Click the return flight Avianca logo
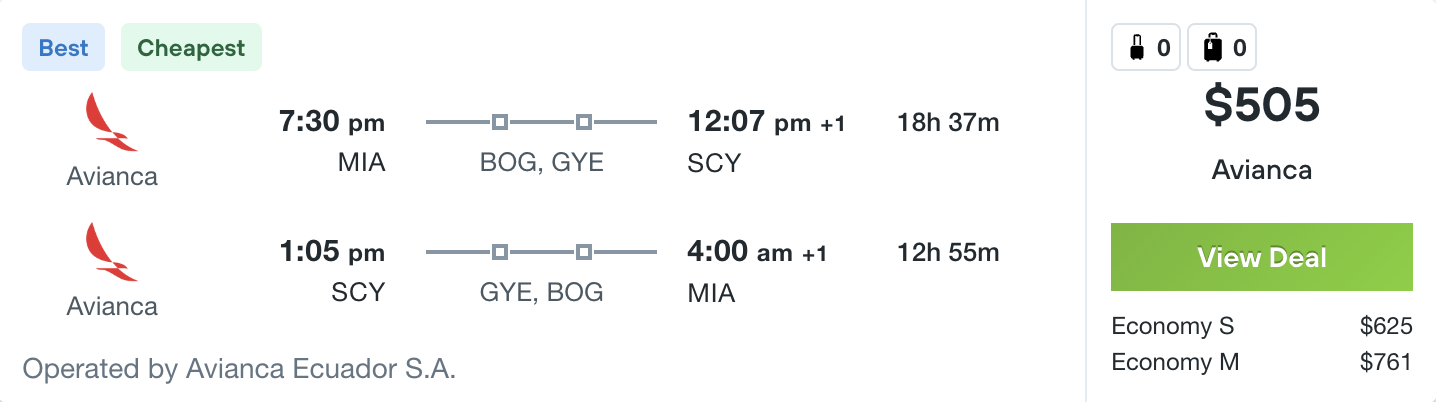Image resolution: width=1436 pixels, height=402 pixels. tap(112, 252)
